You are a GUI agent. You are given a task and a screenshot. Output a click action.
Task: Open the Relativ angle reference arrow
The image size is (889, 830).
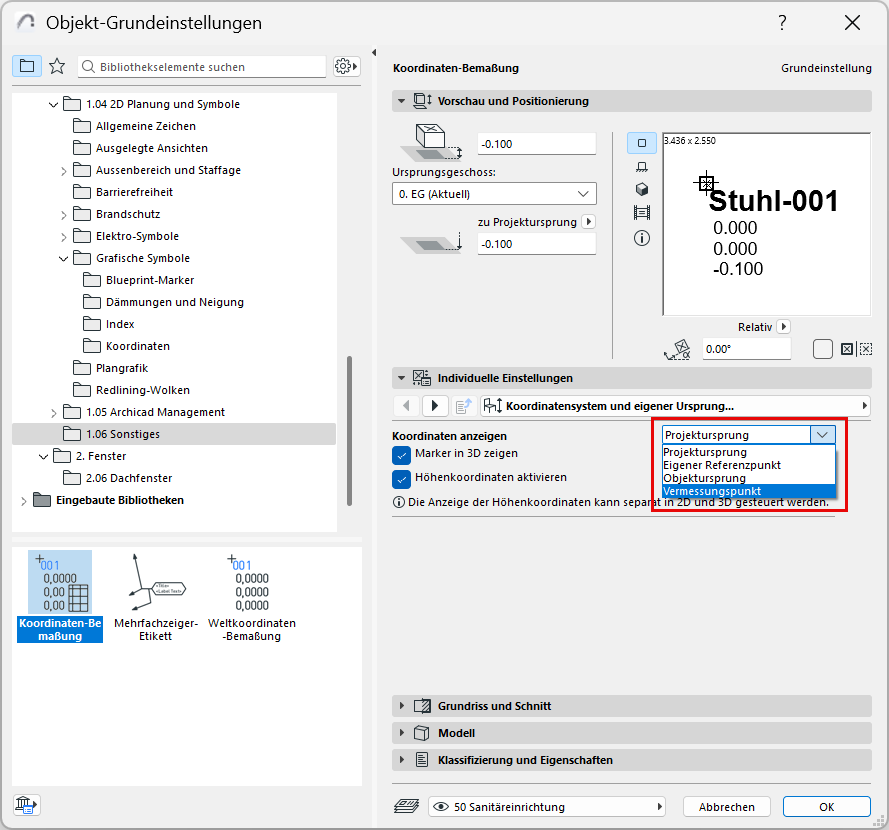(x=784, y=327)
